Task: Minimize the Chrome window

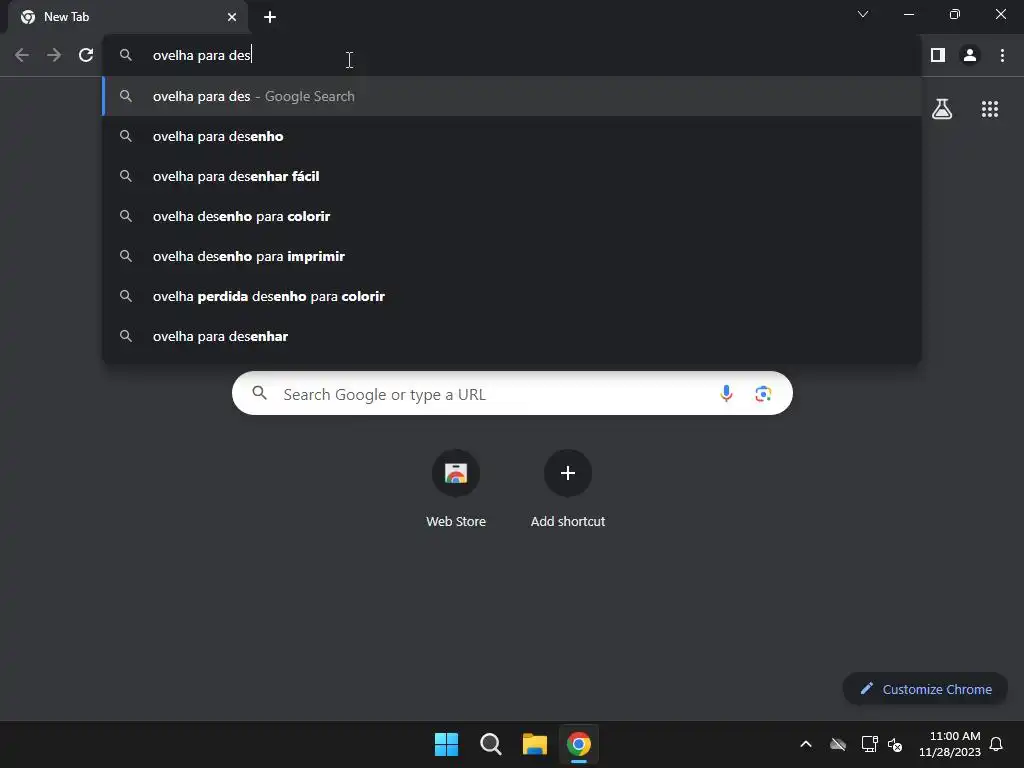Action: tap(908, 14)
